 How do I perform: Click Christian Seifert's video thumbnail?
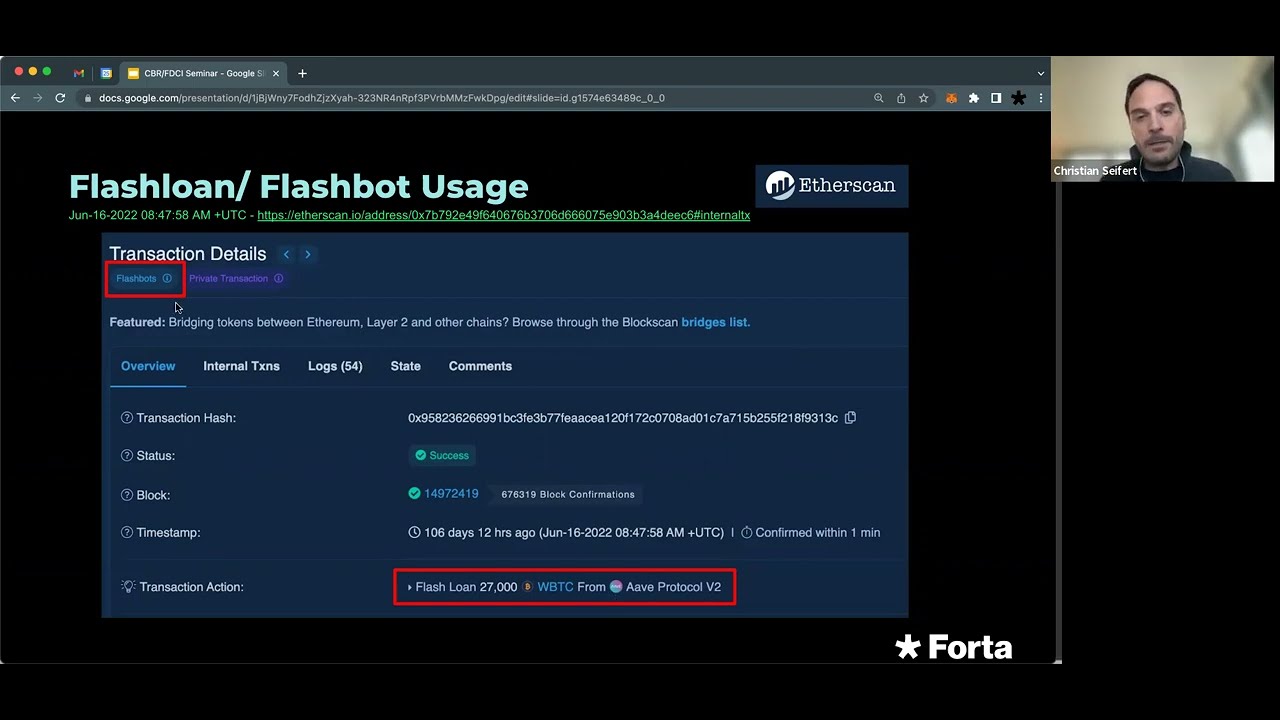pos(1162,119)
